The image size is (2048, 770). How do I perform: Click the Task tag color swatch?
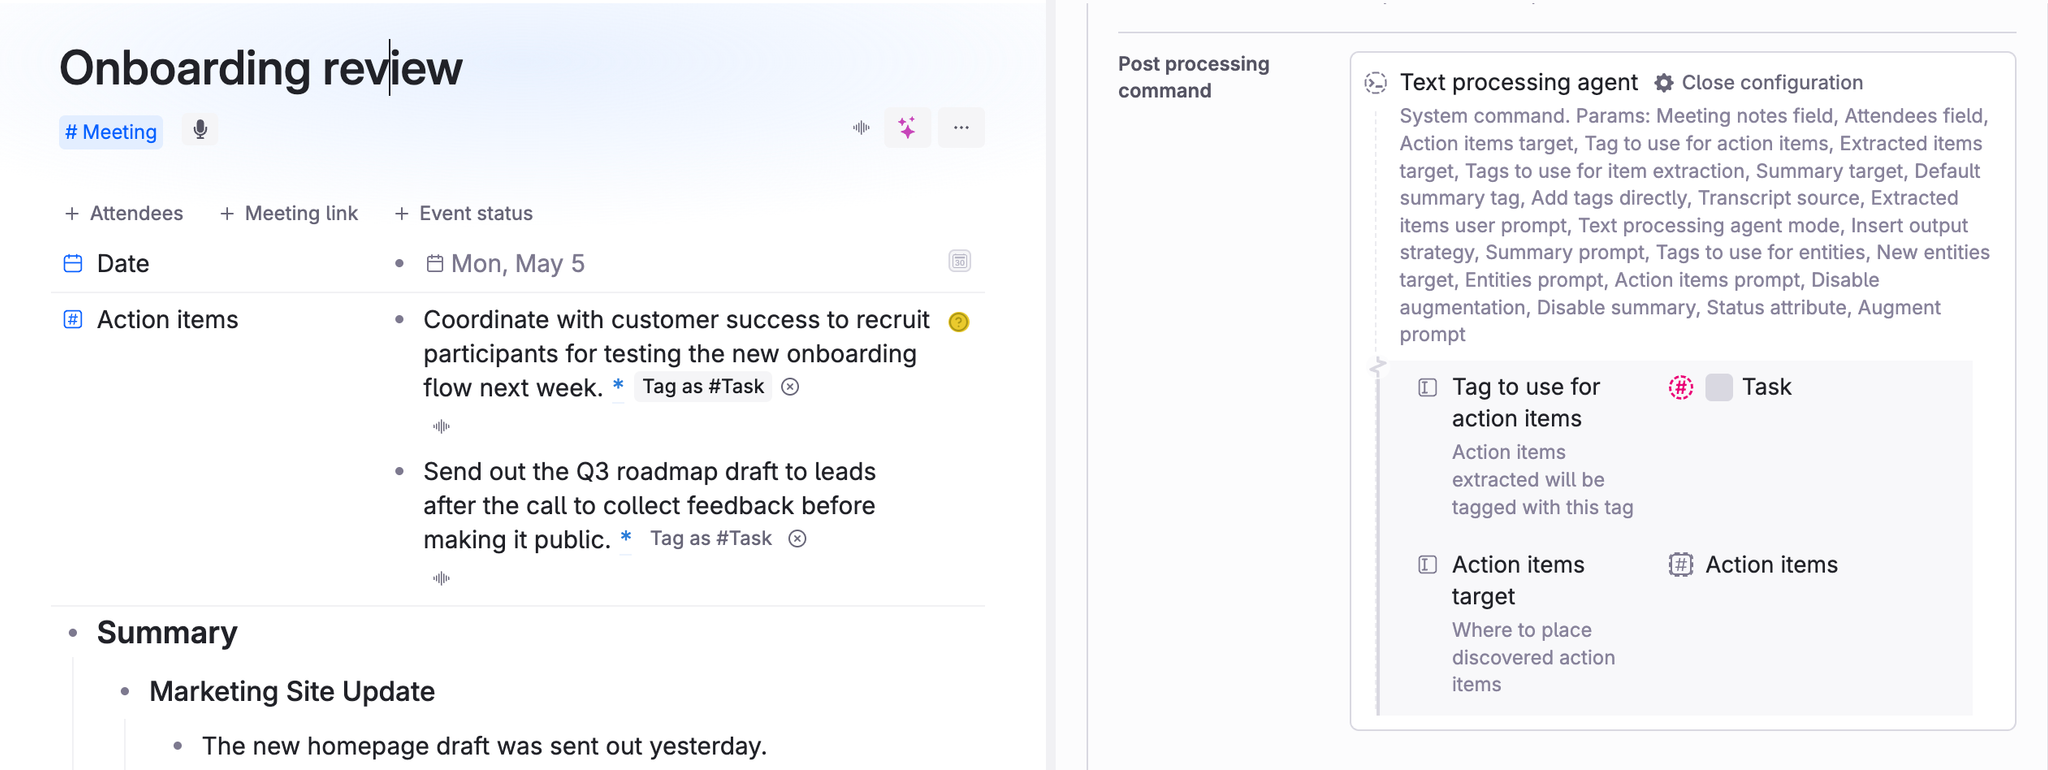tap(1719, 388)
